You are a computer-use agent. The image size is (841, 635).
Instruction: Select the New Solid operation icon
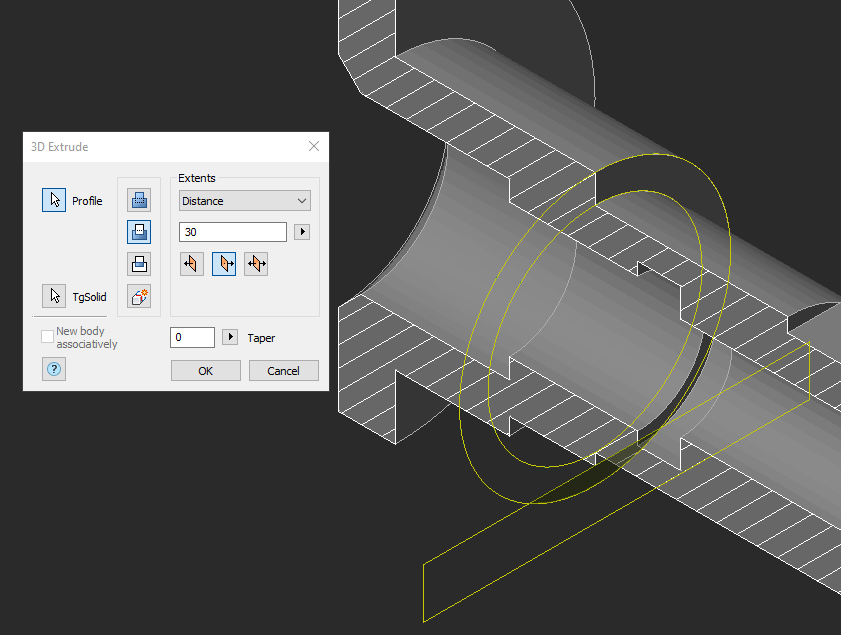tap(139, 296)
